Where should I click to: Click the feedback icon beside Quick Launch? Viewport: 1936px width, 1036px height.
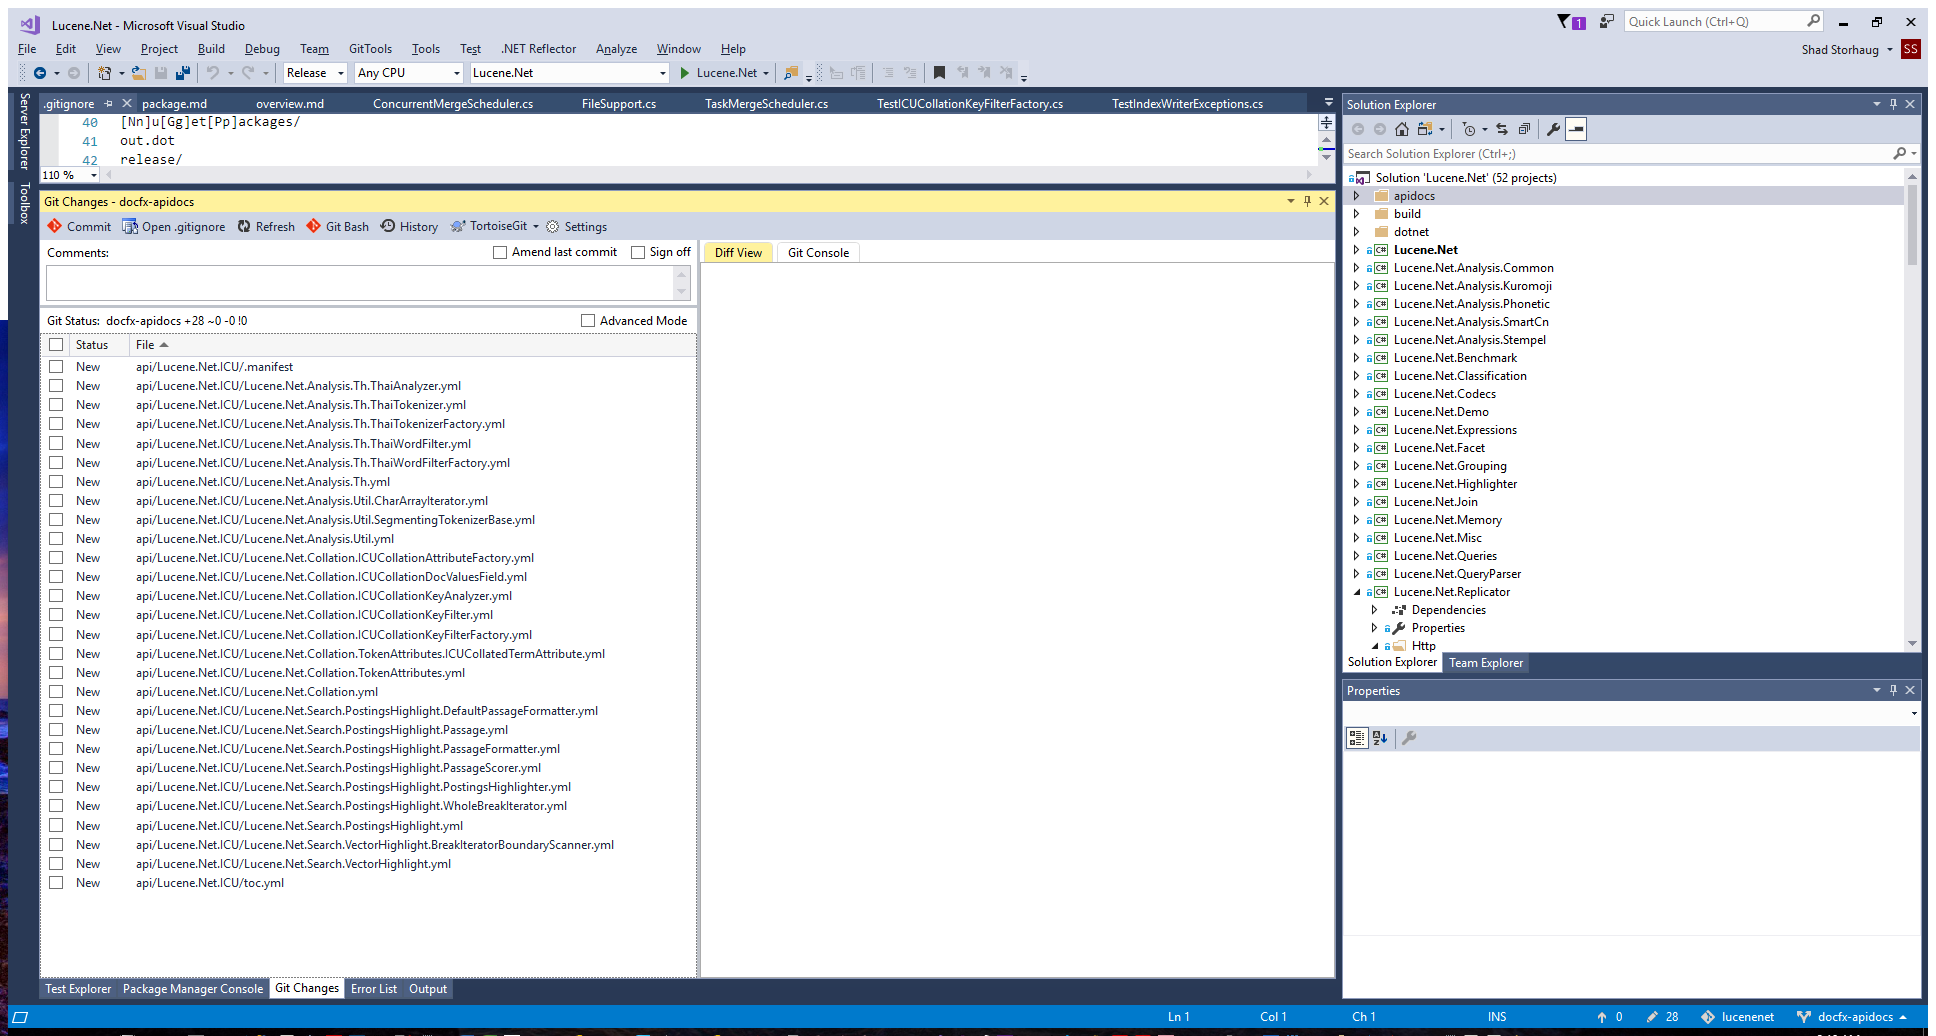1606,22
